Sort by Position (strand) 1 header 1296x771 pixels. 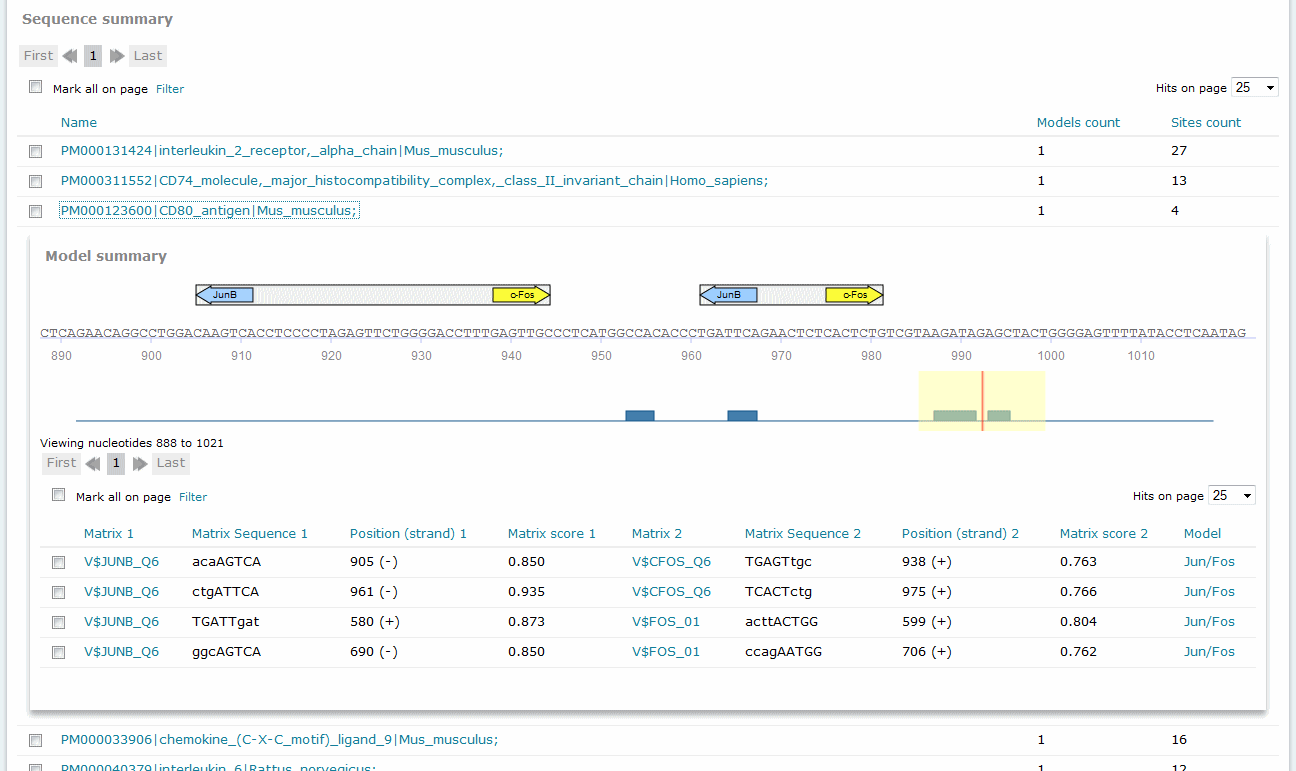tap(408, 533)
